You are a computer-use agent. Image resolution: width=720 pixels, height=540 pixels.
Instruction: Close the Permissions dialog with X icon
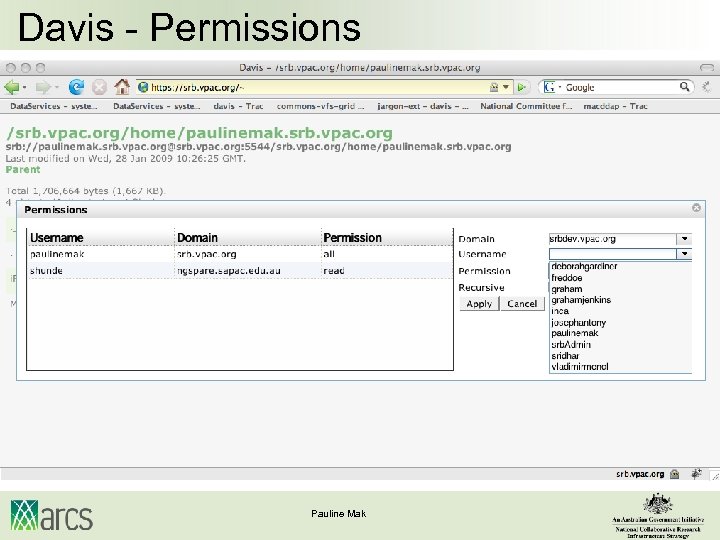(696, 208)
